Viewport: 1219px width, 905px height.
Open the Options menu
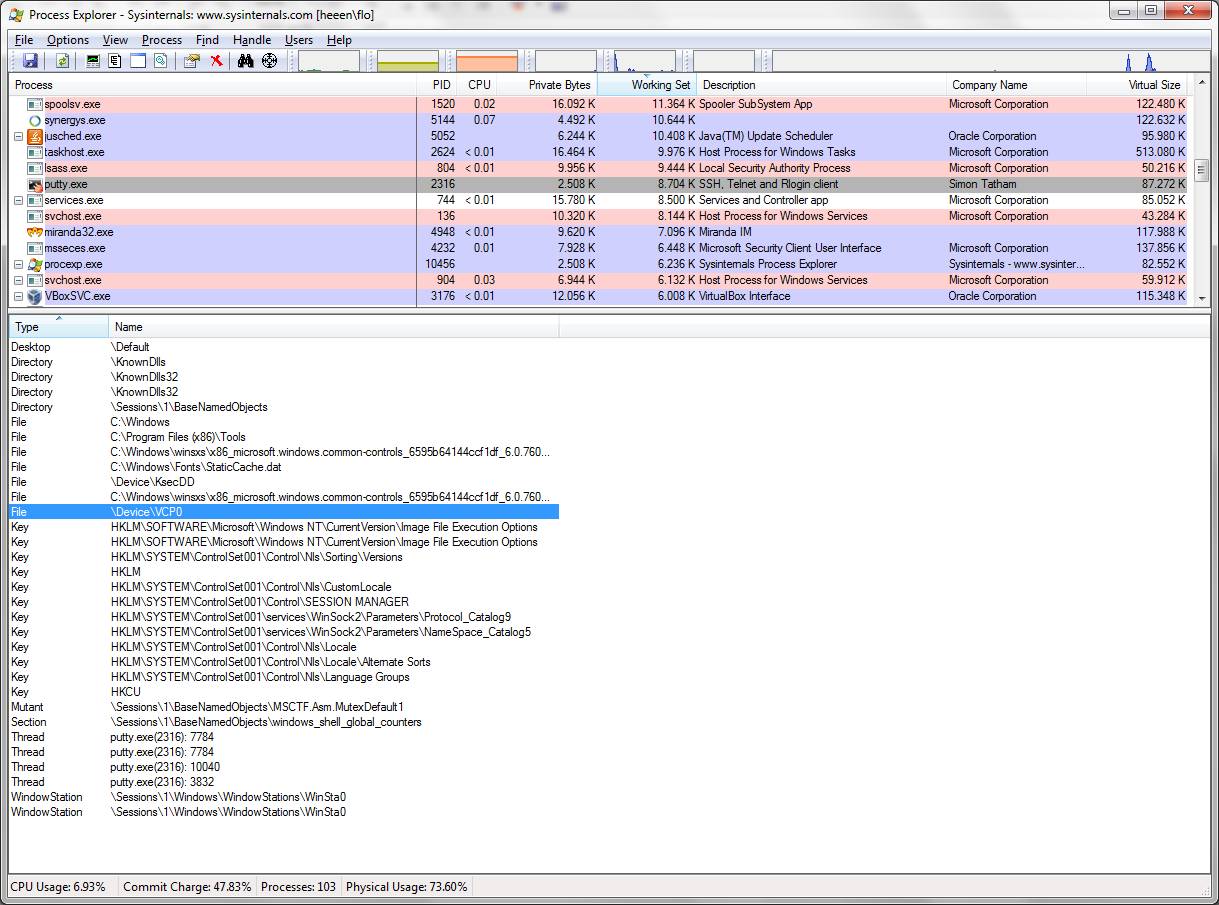pos(68,40)
